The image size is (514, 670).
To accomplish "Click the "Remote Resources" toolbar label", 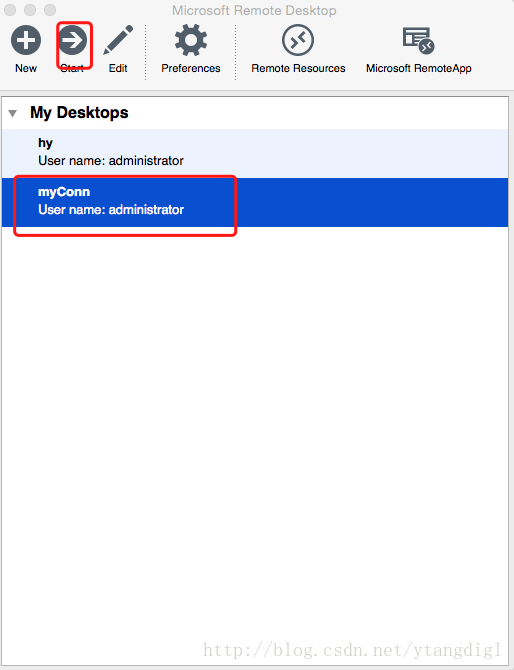I will tap(298, 68).
